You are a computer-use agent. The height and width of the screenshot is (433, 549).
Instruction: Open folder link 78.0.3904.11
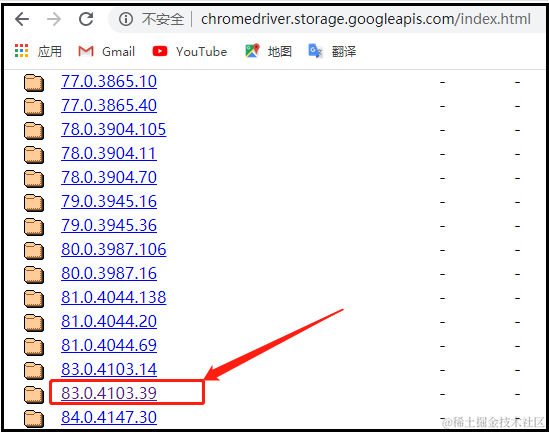pos(109,154)
